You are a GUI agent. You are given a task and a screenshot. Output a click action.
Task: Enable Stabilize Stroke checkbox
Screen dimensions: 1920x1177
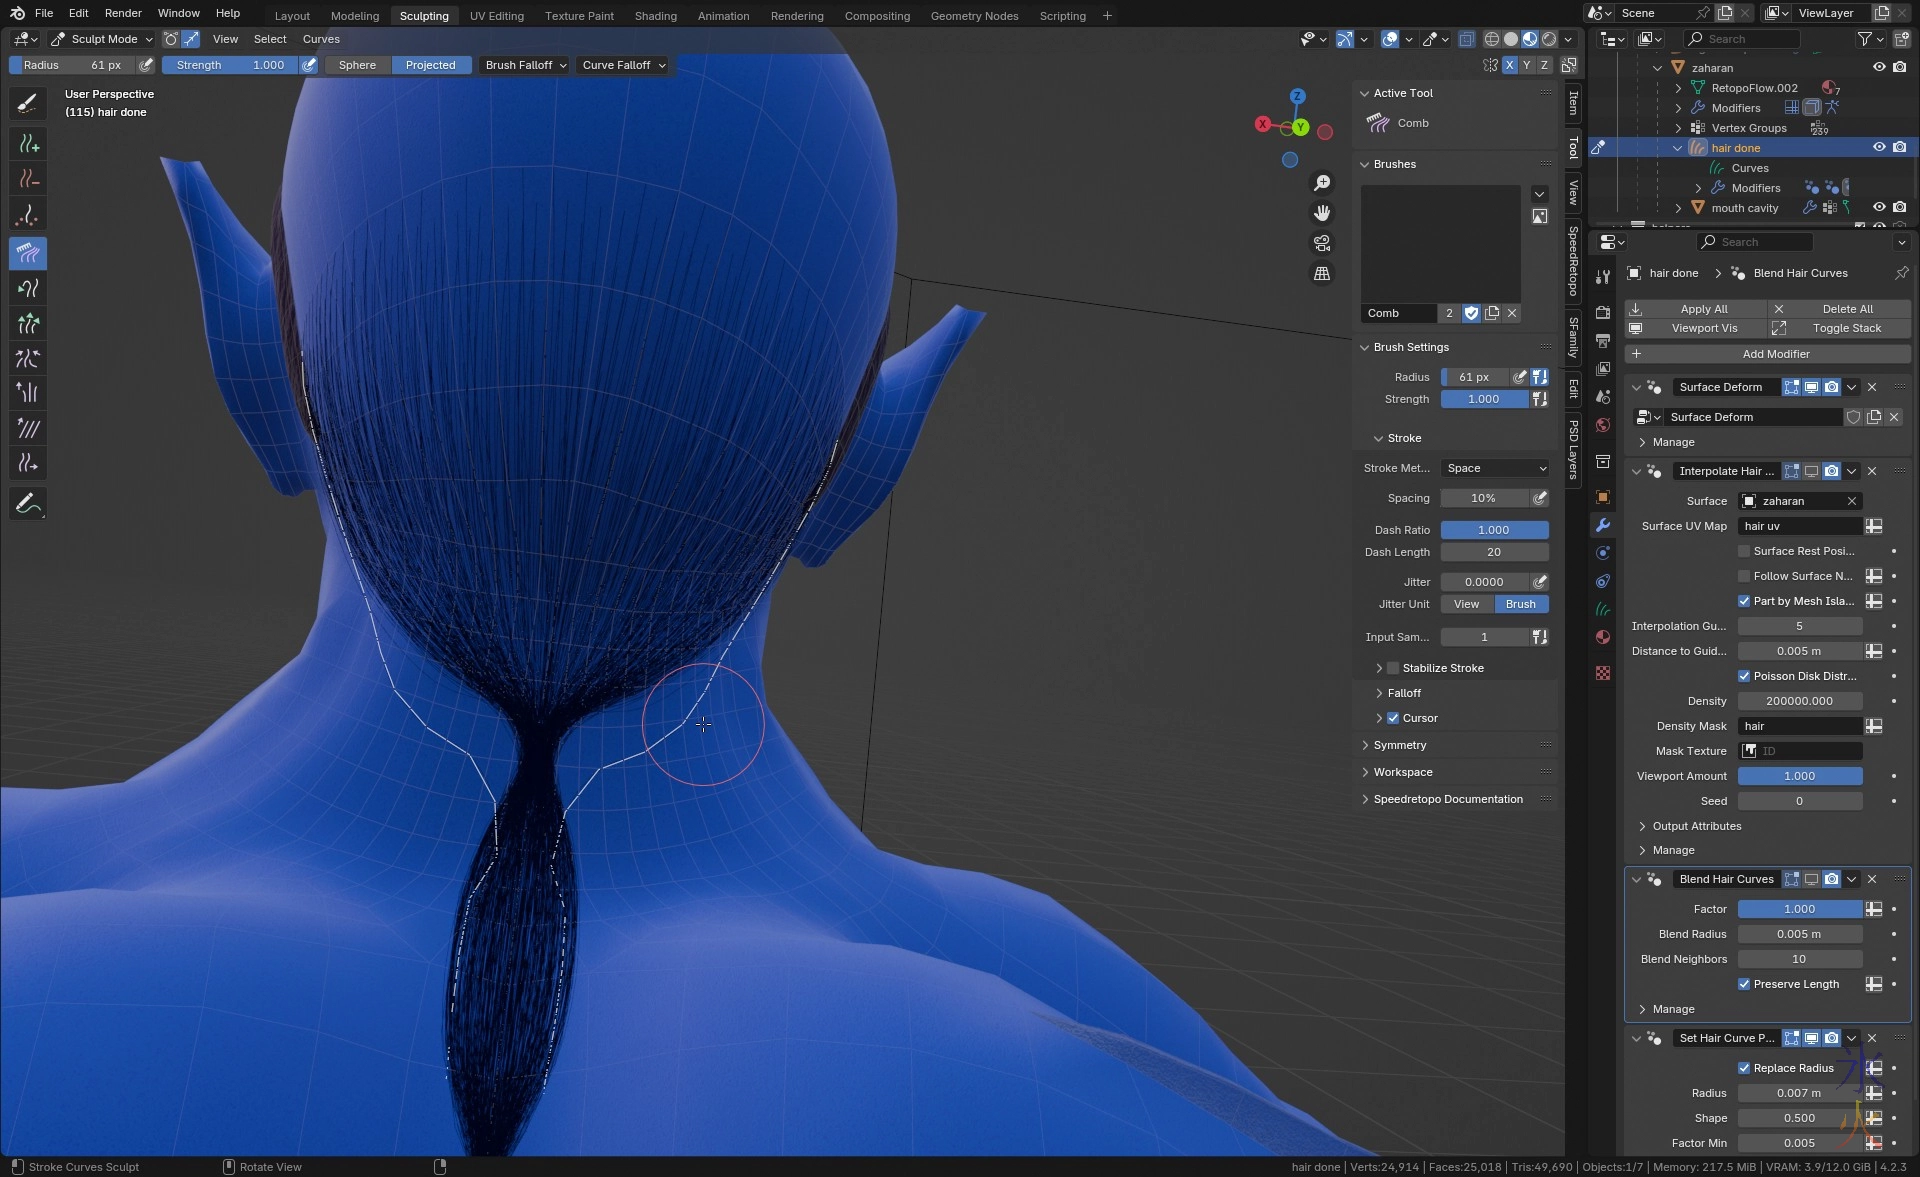pyautogui.click(x=1393, y=668)
